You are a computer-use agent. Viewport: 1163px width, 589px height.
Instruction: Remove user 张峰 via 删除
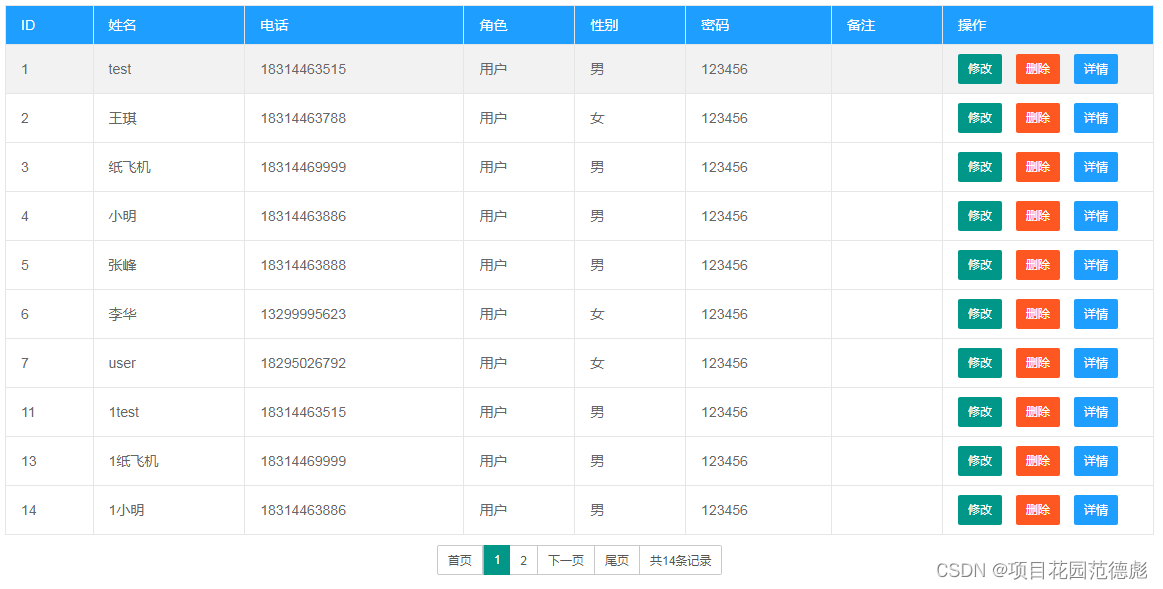tap(1037, 265)
